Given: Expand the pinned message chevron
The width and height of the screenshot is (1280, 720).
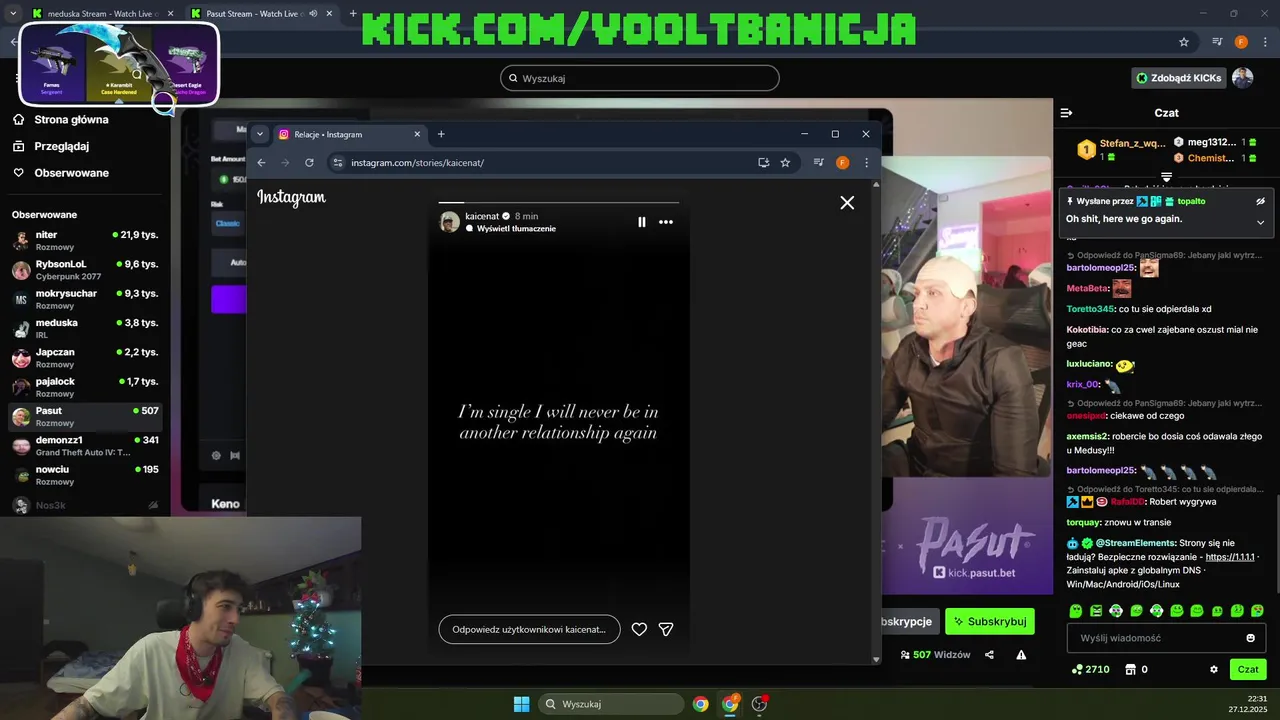Looking at the screenshot, I should [1261, 222].
